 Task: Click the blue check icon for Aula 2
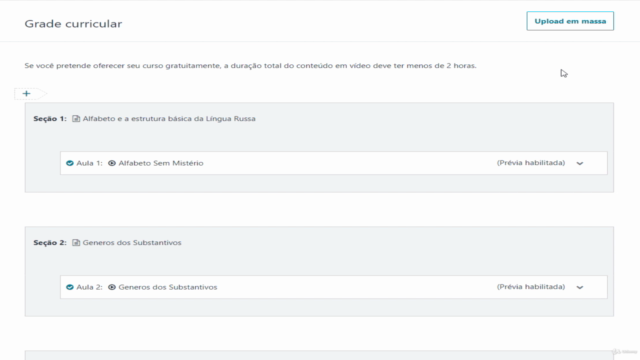70,287
